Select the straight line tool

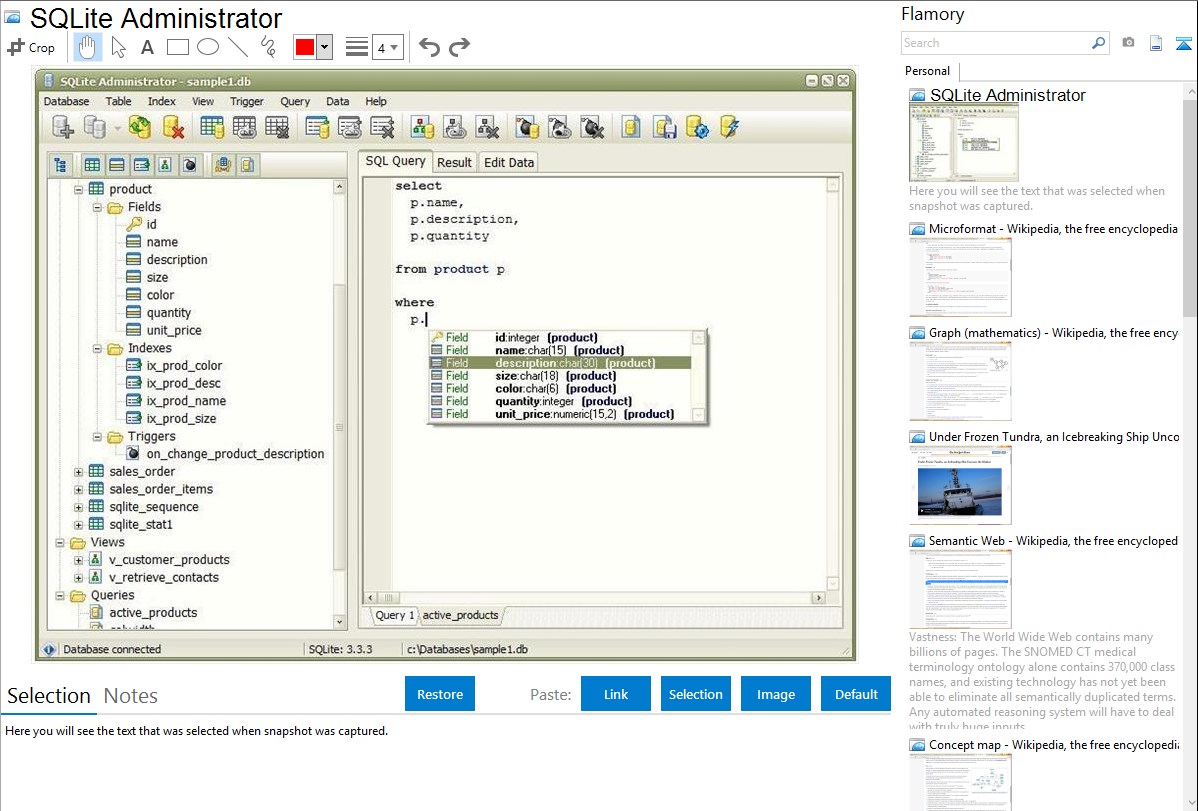pos(238,47)
